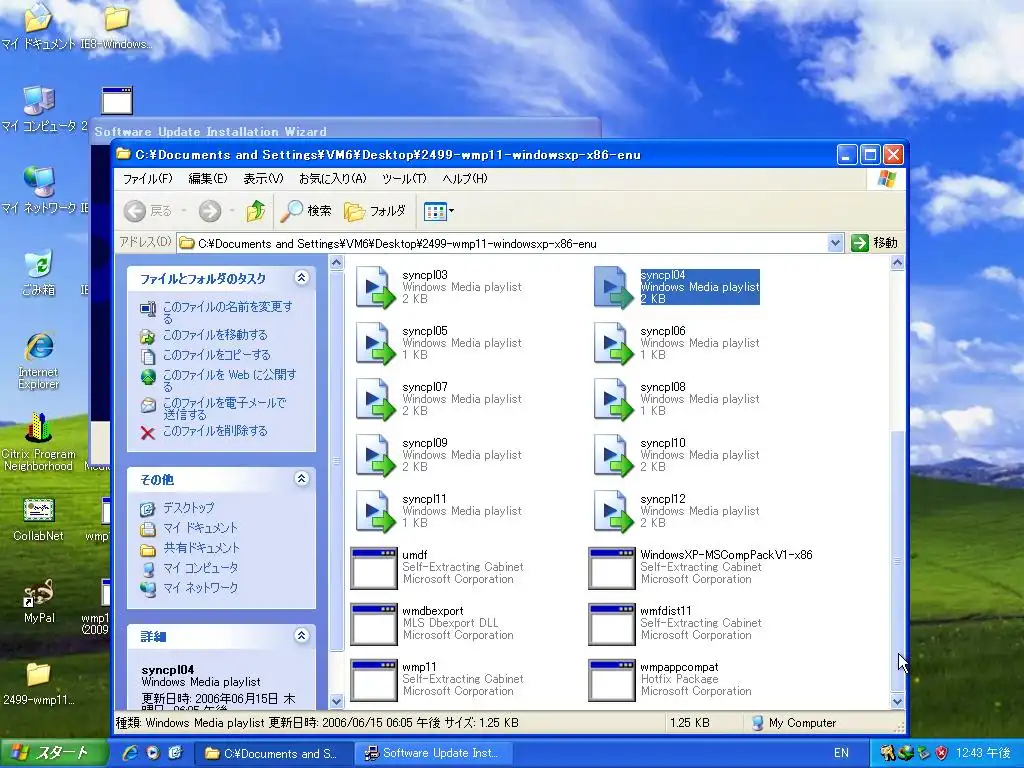Image resolution: width=1024 pixels, height=768 pixels.
Task: Click the C:¥Documents and S... taskbar button
Action: tap(274, 753)
